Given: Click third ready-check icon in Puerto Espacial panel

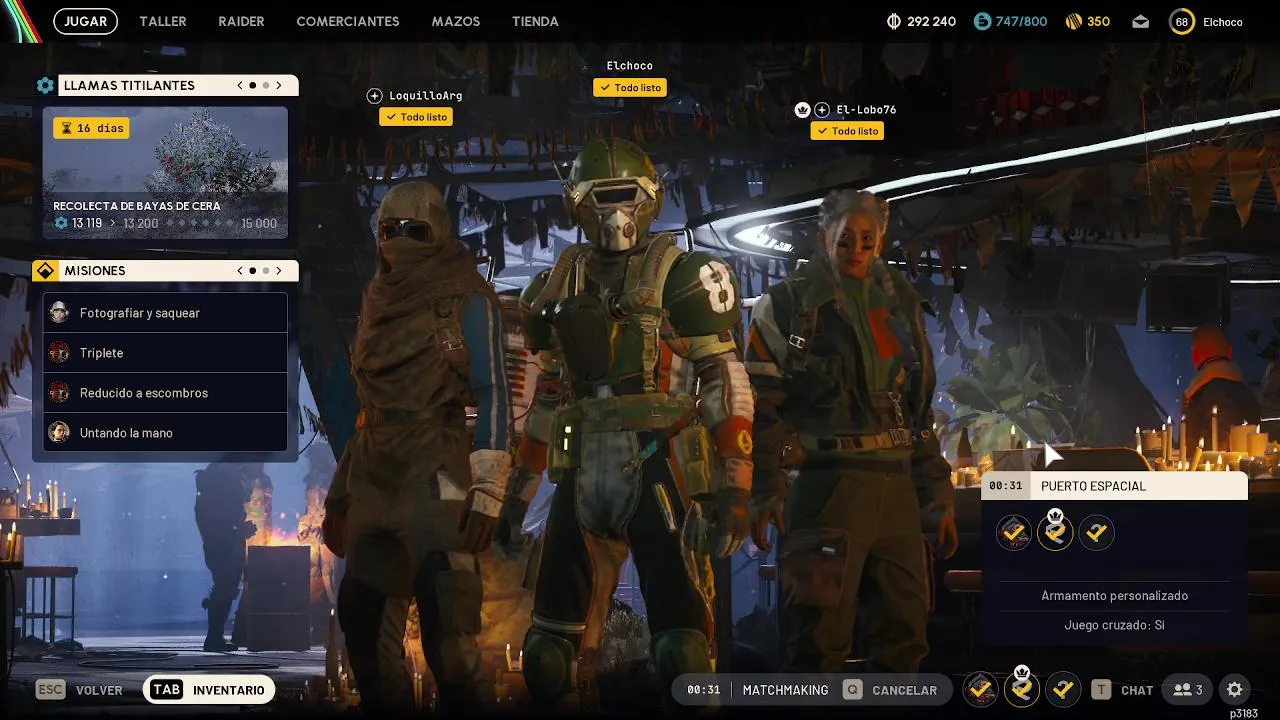Looking at the screenshot, I should pos(1097,533).
